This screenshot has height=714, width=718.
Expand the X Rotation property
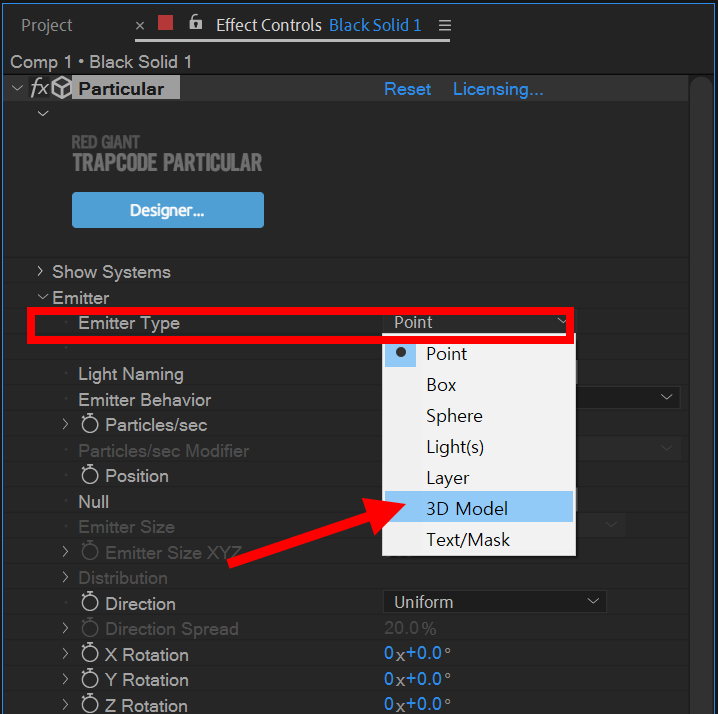(65, 654)
